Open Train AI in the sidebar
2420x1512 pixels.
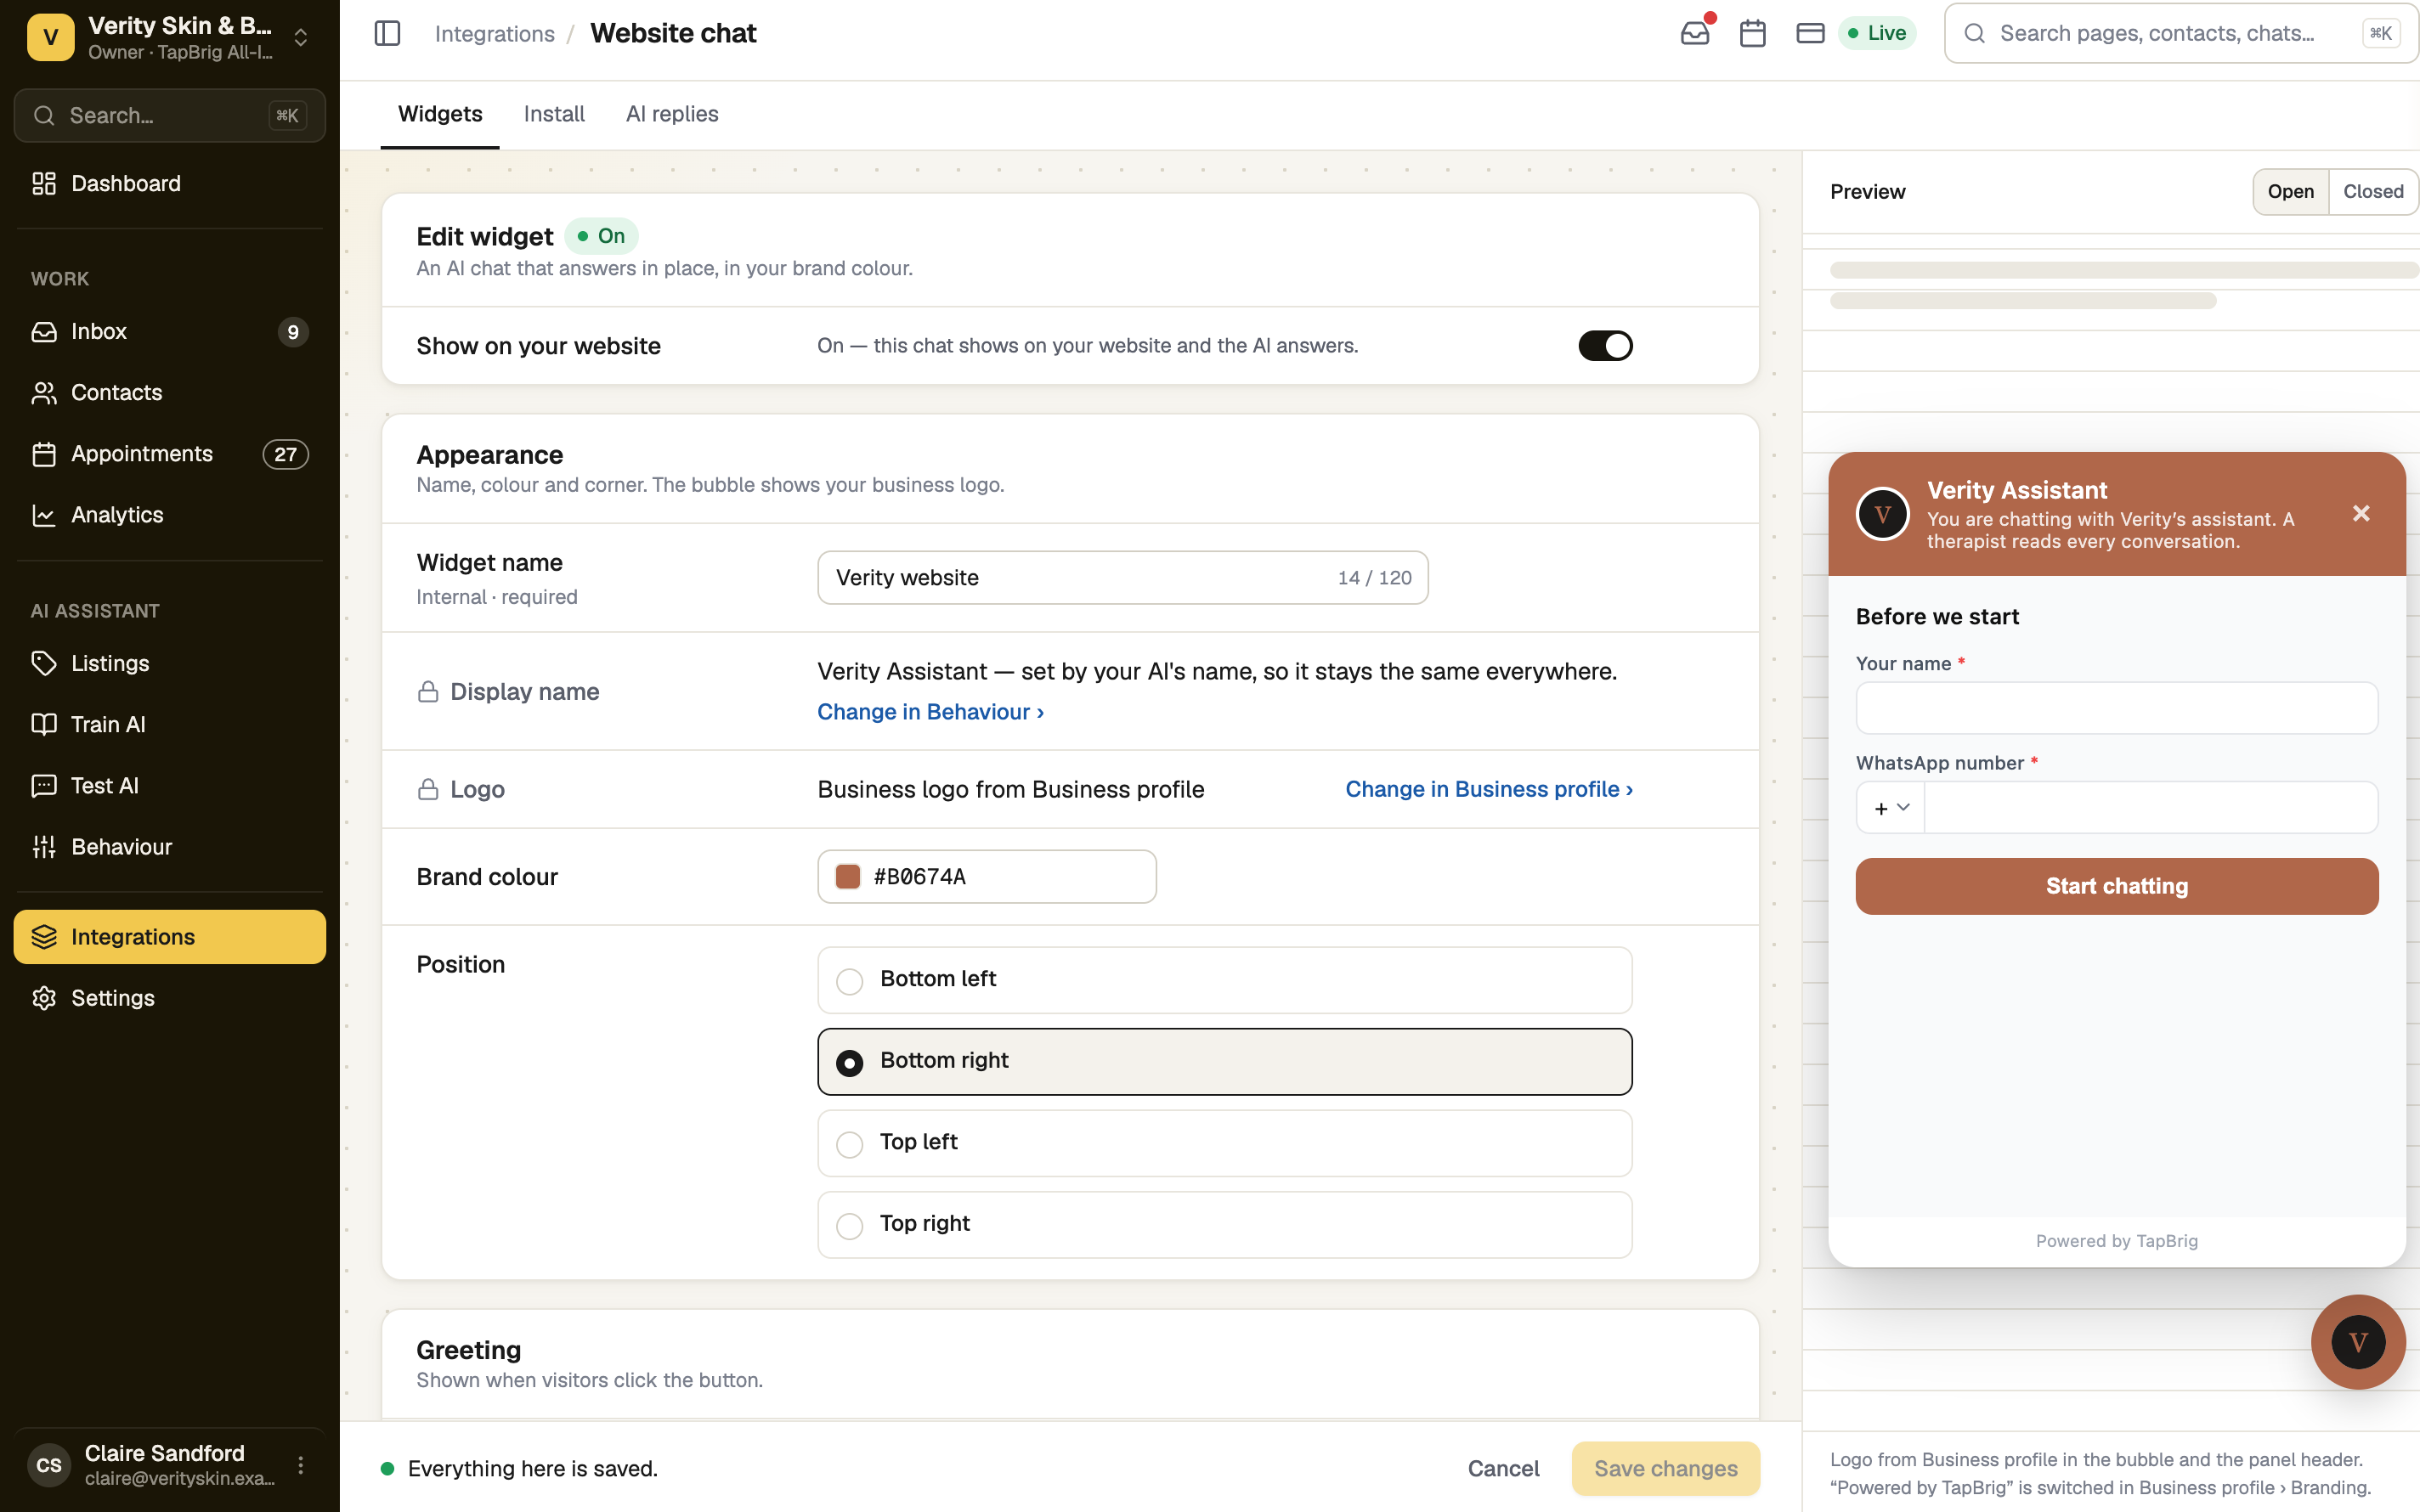coord(170,724)
